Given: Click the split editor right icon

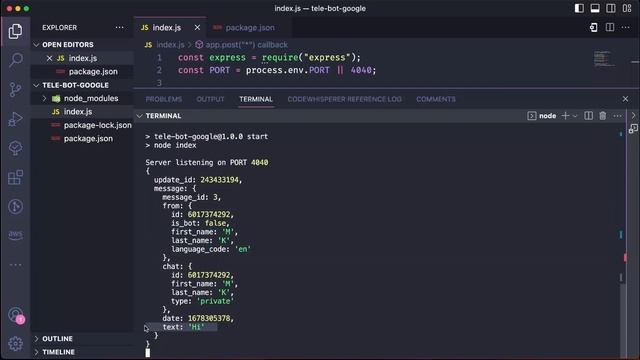Looking at the screenshot, I should pyautogui.click(x=610, y=27).
